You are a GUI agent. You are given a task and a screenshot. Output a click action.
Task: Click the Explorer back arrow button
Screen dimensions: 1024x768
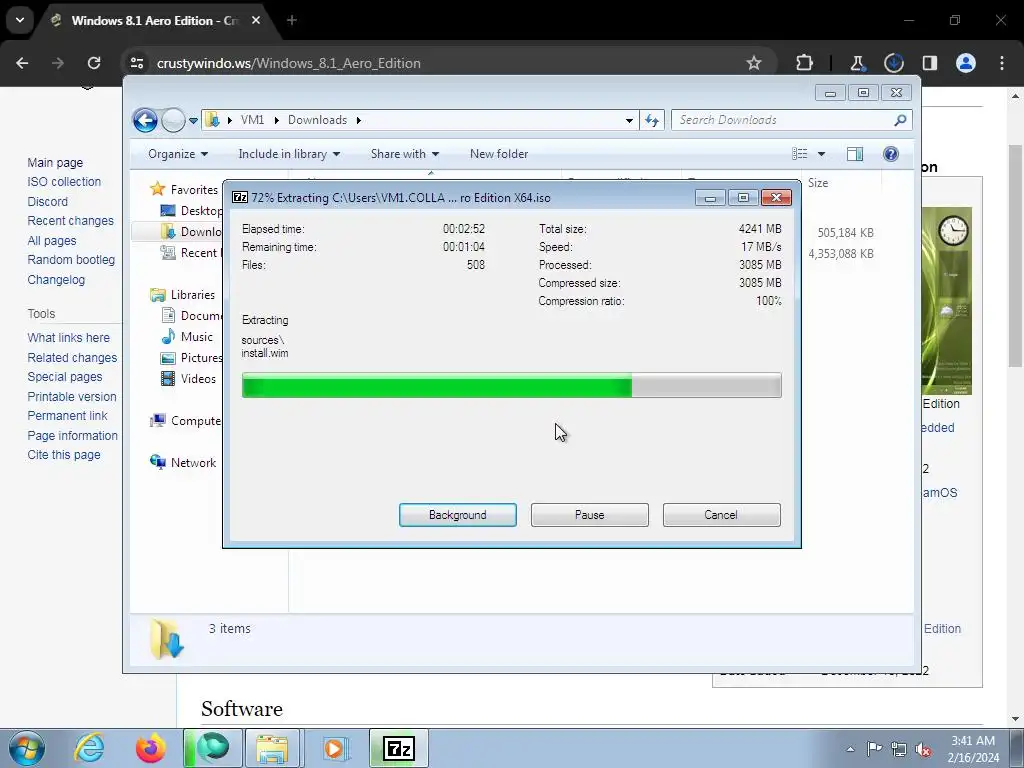pos(145,120)
